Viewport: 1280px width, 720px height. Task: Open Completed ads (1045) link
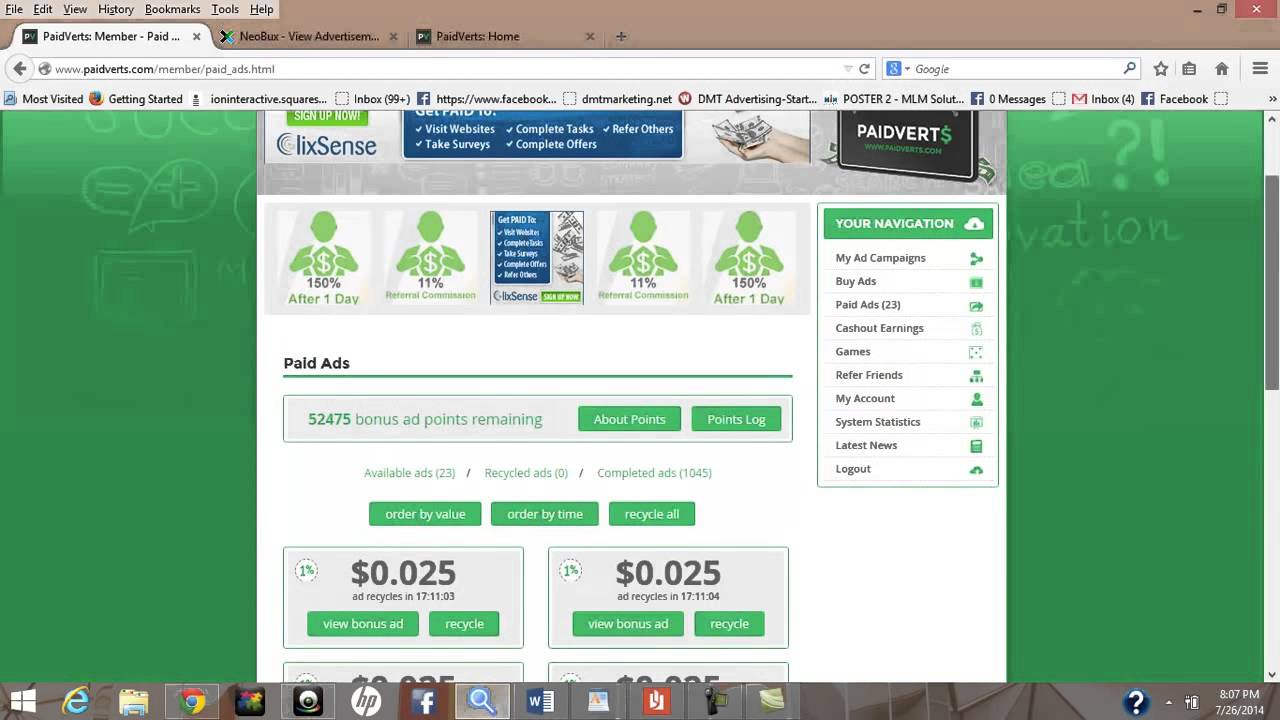pyautogui.click(x=654, y=473)
